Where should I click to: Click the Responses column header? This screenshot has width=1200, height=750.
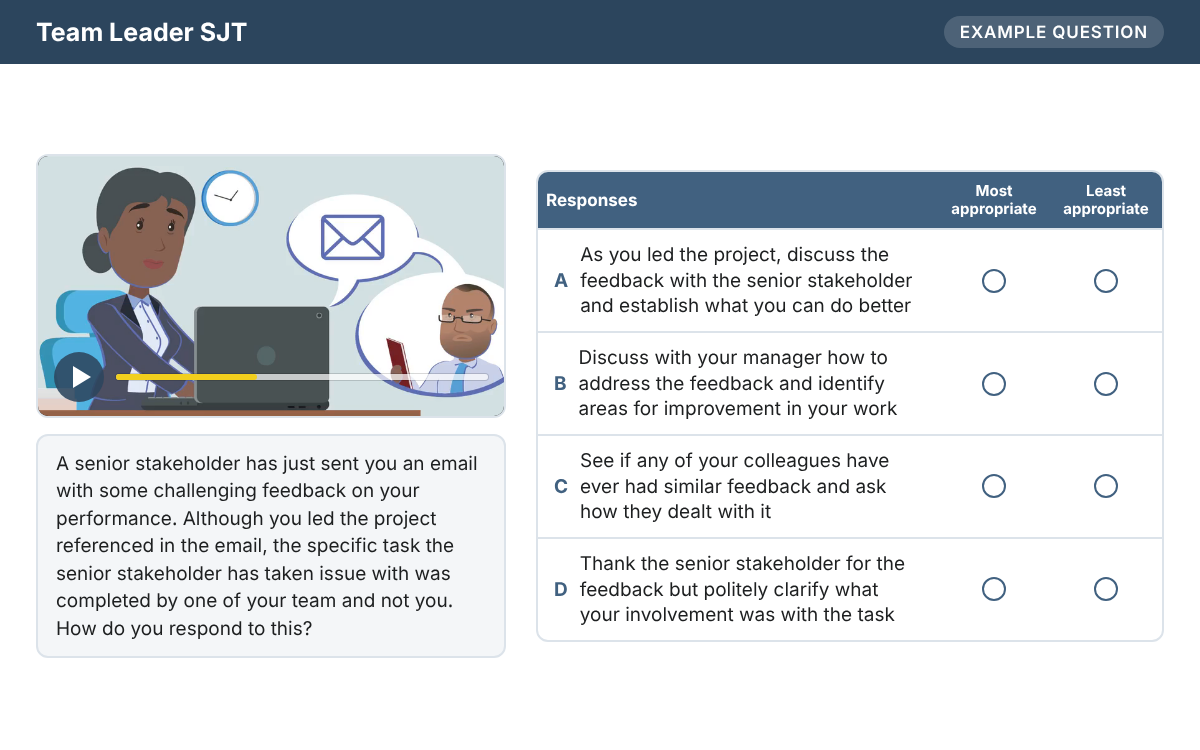pos(591,200)
